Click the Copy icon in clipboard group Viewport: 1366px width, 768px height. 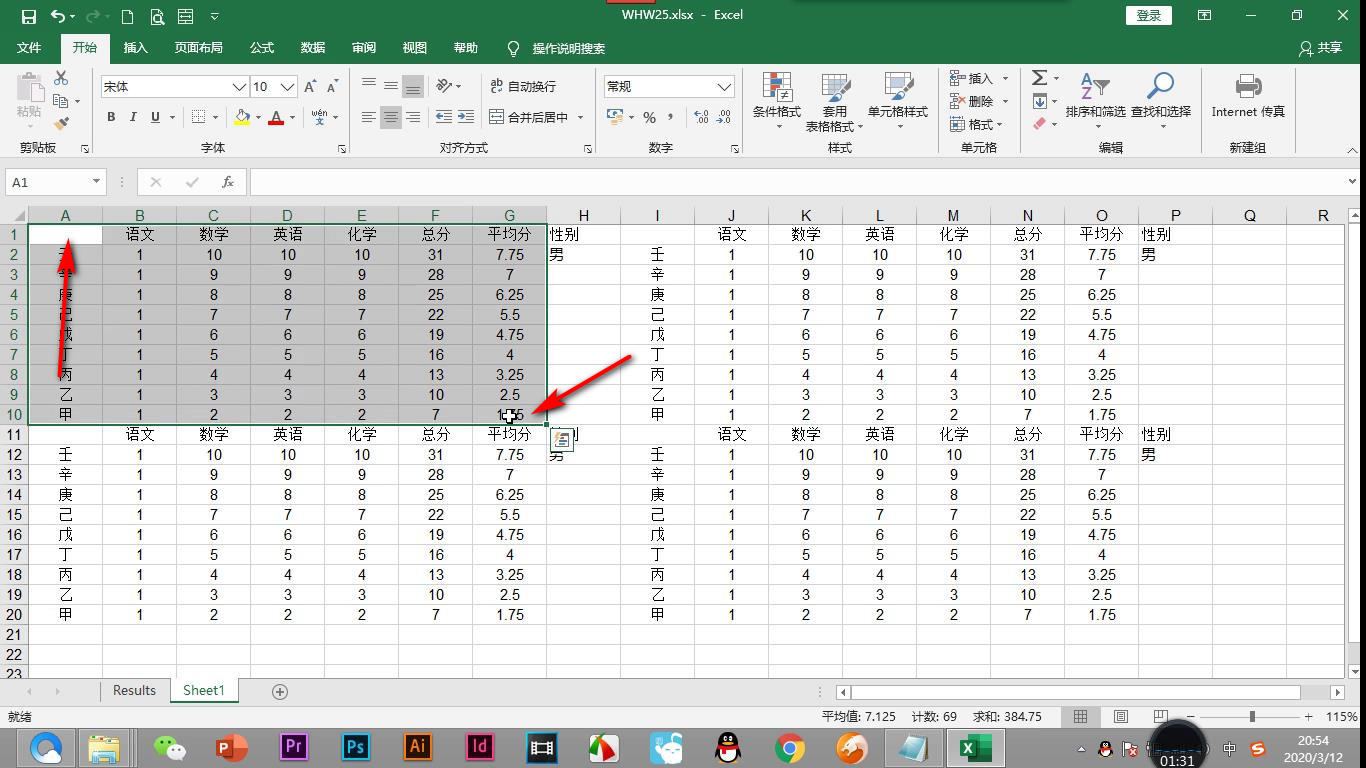tap(61, 101)
